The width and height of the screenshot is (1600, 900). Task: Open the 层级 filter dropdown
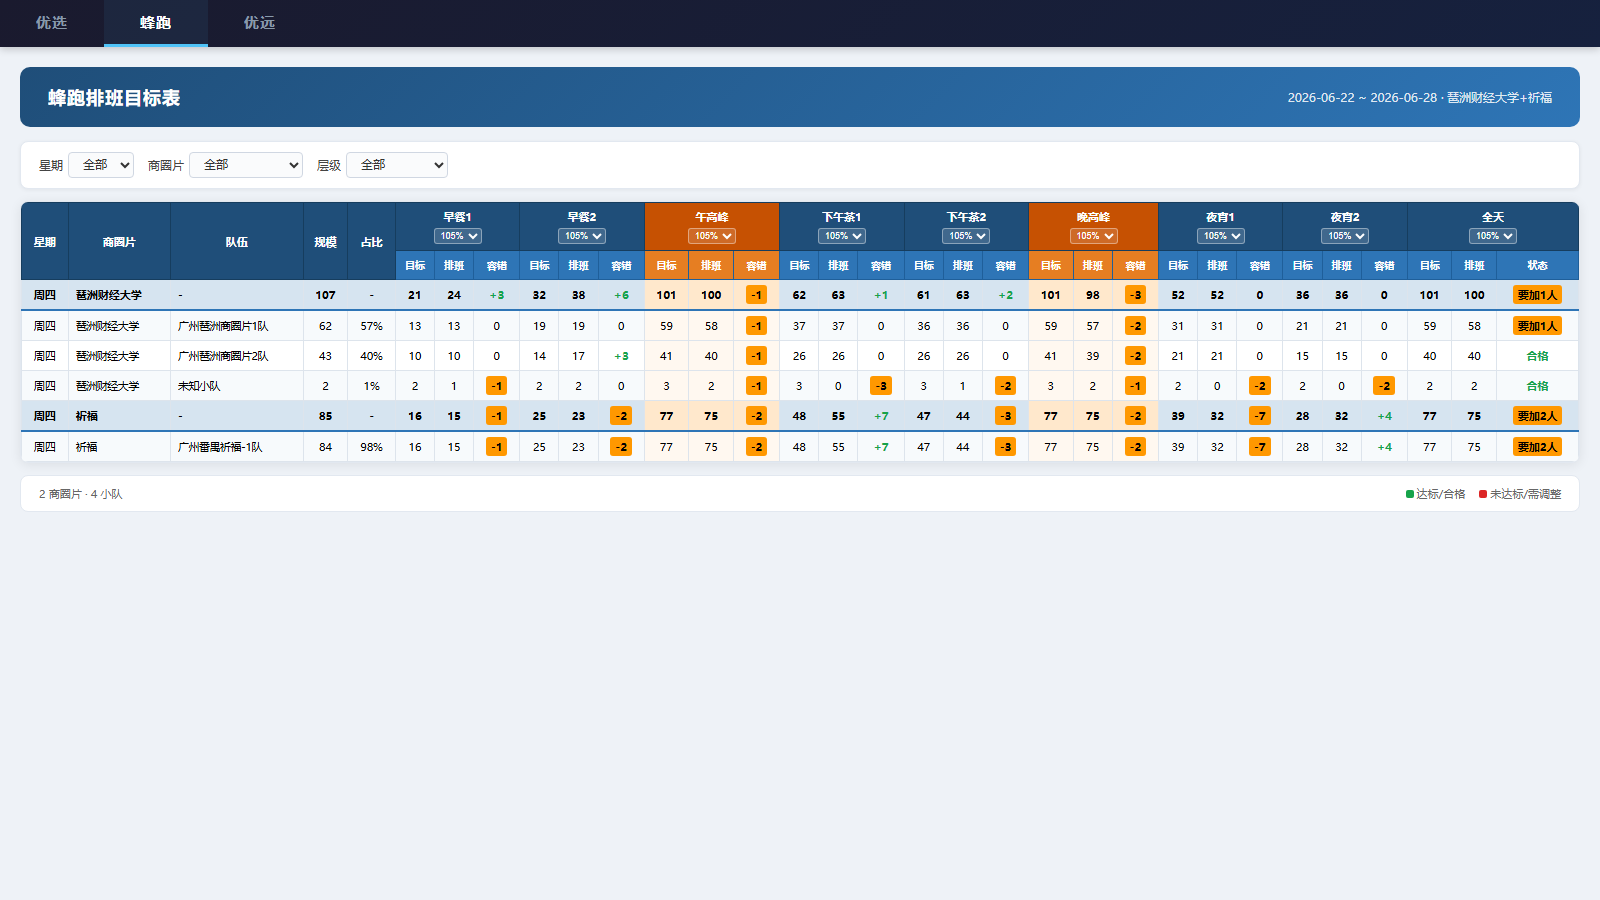pos(397,165)
